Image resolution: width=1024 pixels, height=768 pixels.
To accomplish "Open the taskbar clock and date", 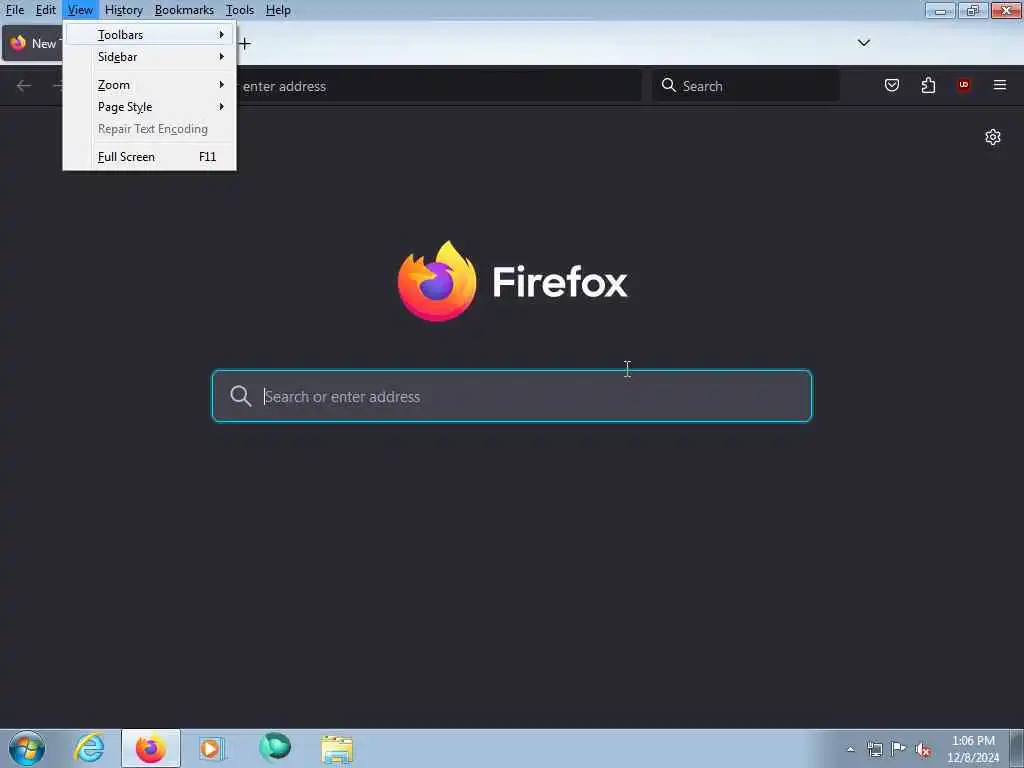I will [973, 749].
